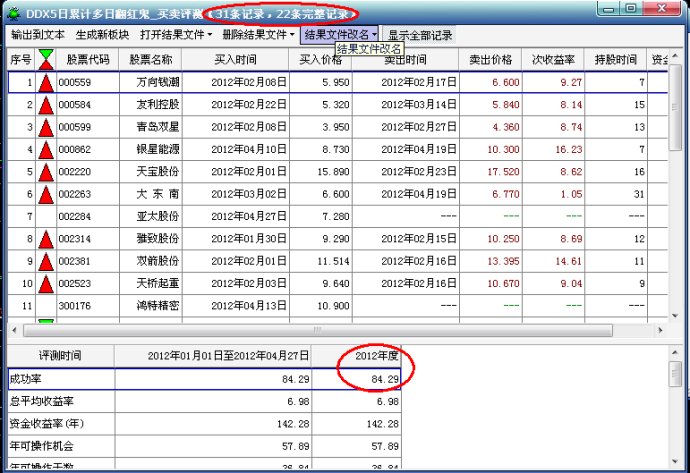Click return rate 14.61 cell

click(x=554, y=262)
